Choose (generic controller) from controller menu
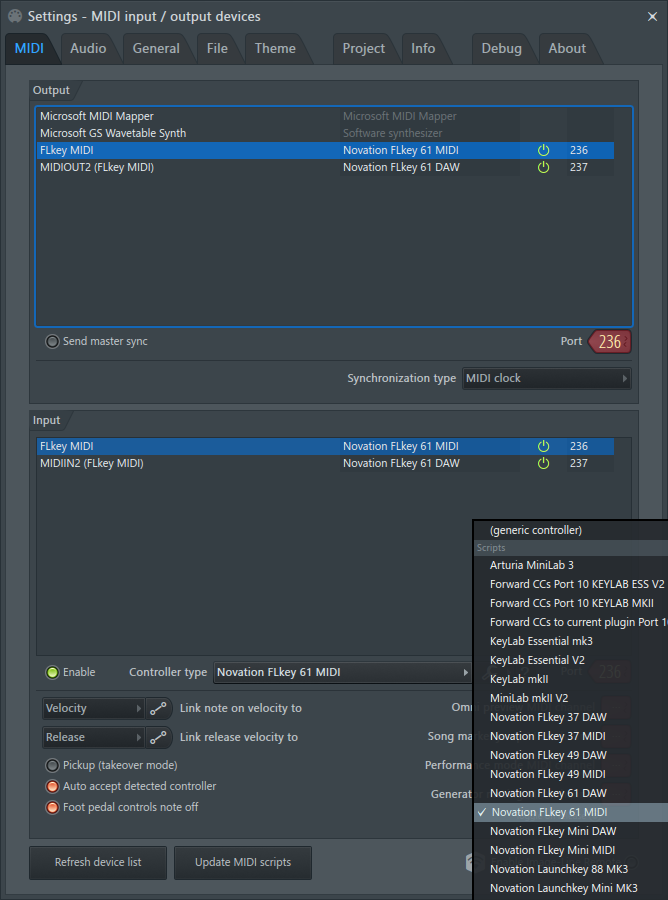Image resolution: width=668 pixels, height=900 pixels. click(572, 530)
